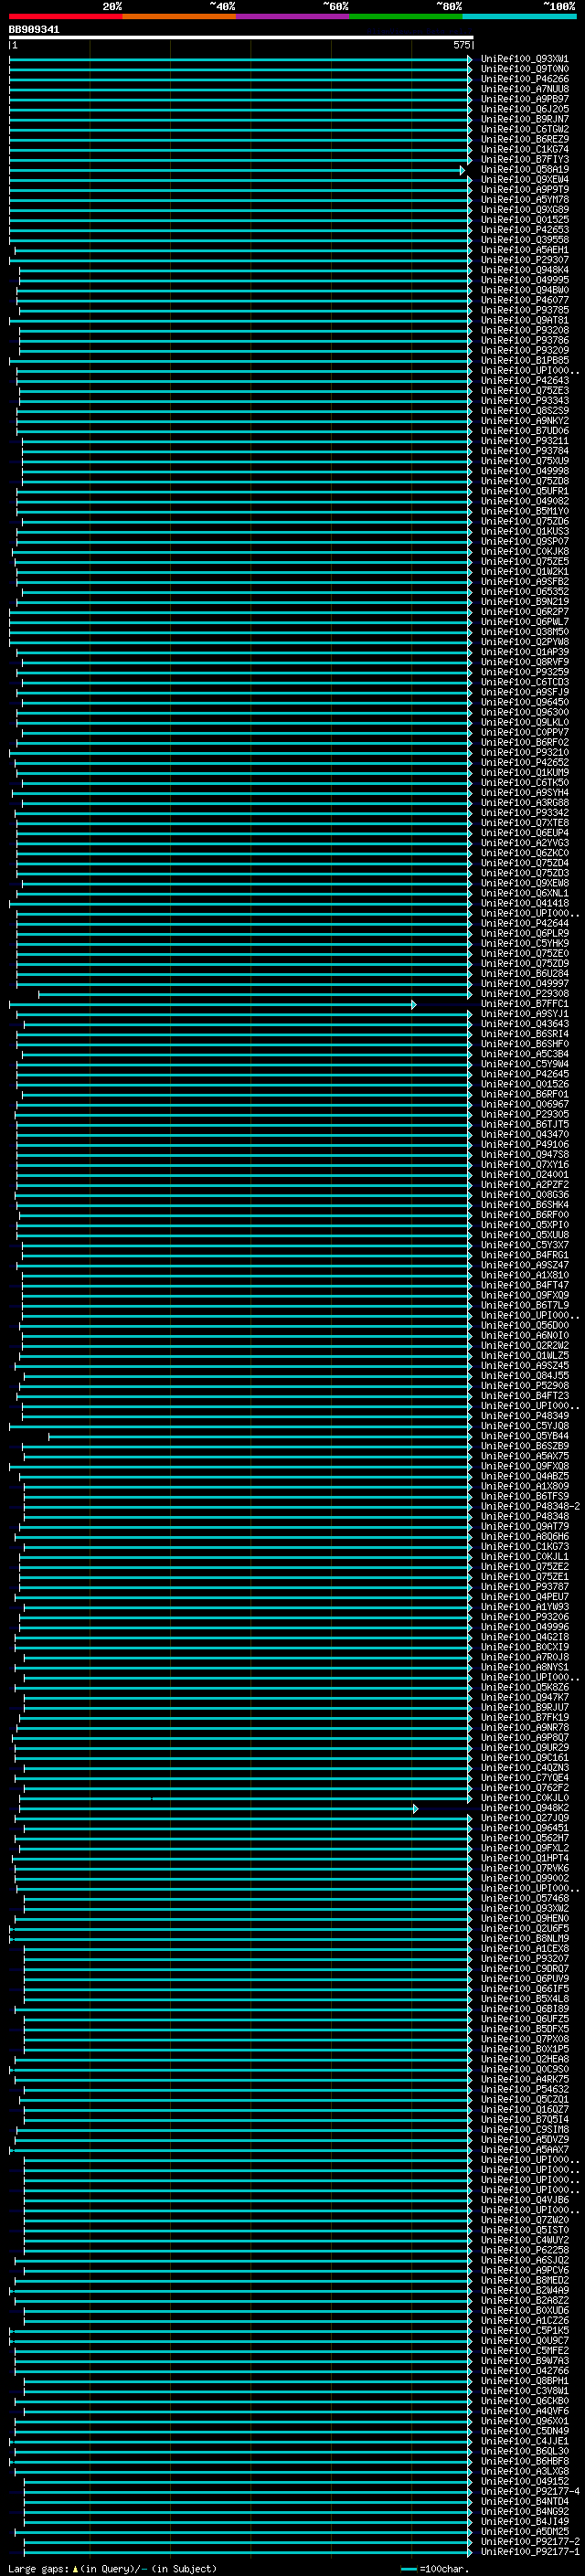The height and width of the screenshot is (2576, 585).
Task: Open hit UniRef100_B7FIY3
Action: pyautogui.click(x=525, y=160)
